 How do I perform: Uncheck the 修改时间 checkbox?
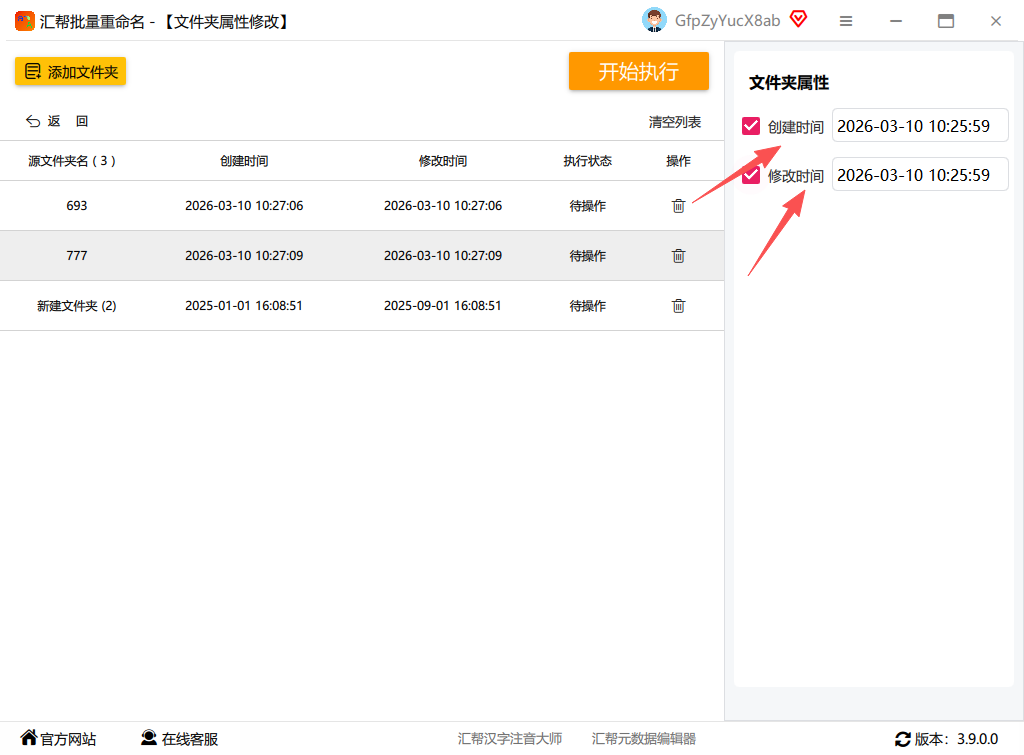click(751, 175)
